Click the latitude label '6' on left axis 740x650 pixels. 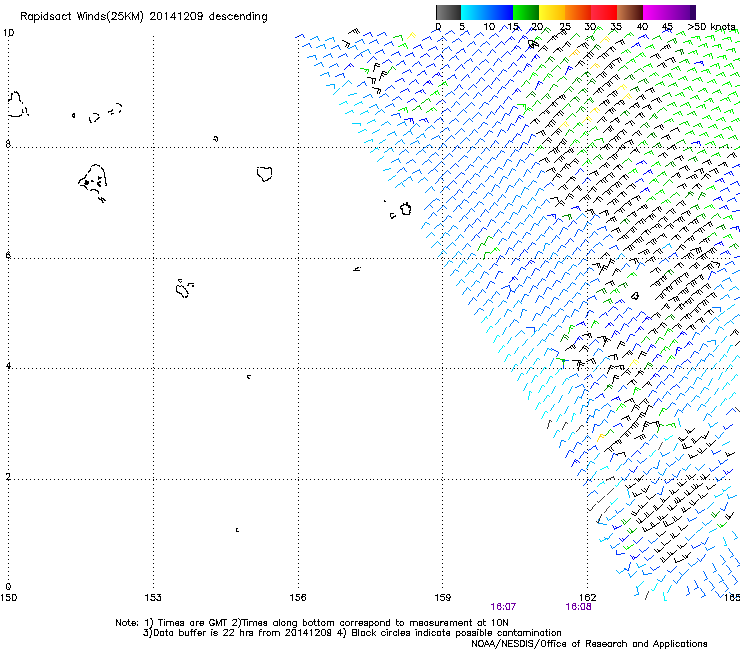click(8, 255)
